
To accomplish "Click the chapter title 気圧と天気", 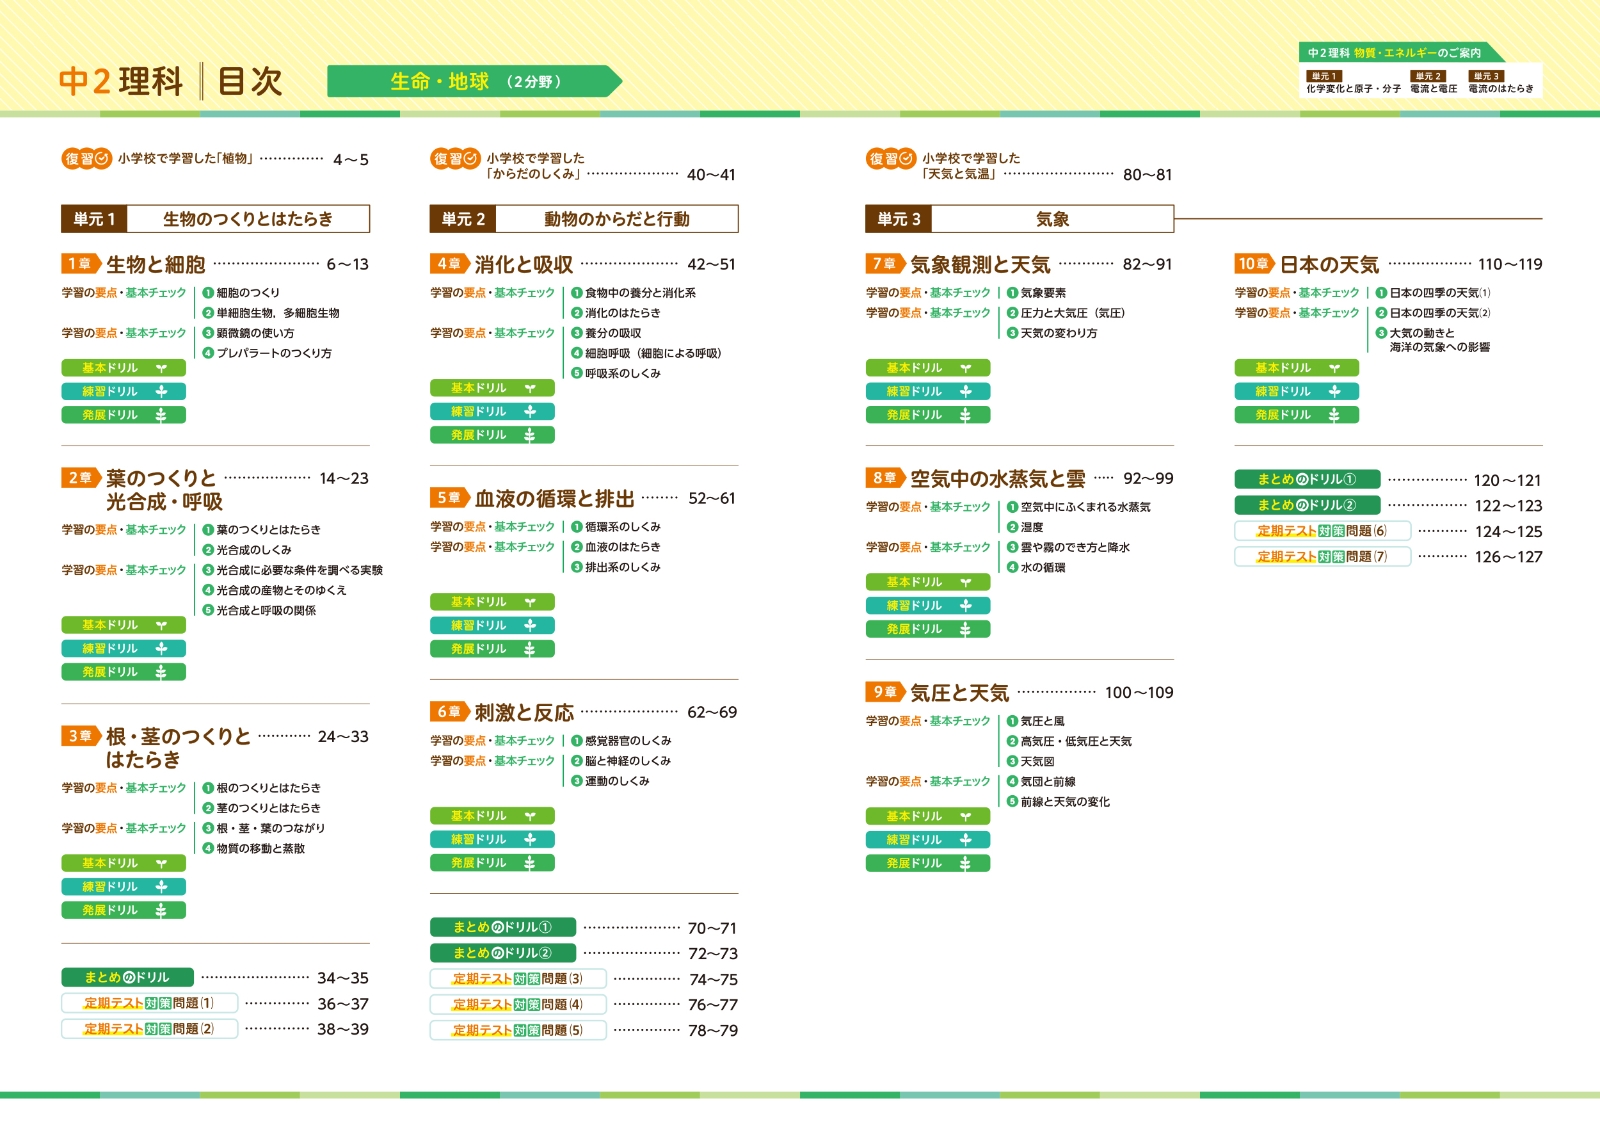I will pyautogui.click(x=960, y=692).
